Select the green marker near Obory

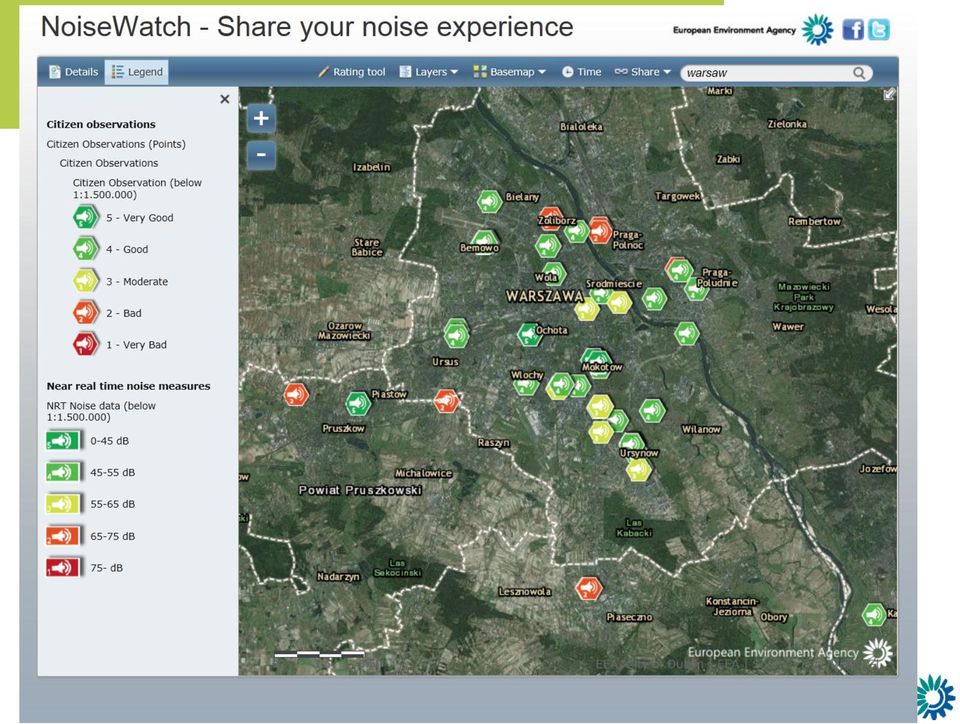pyautogui.click(x=874, y=614)
